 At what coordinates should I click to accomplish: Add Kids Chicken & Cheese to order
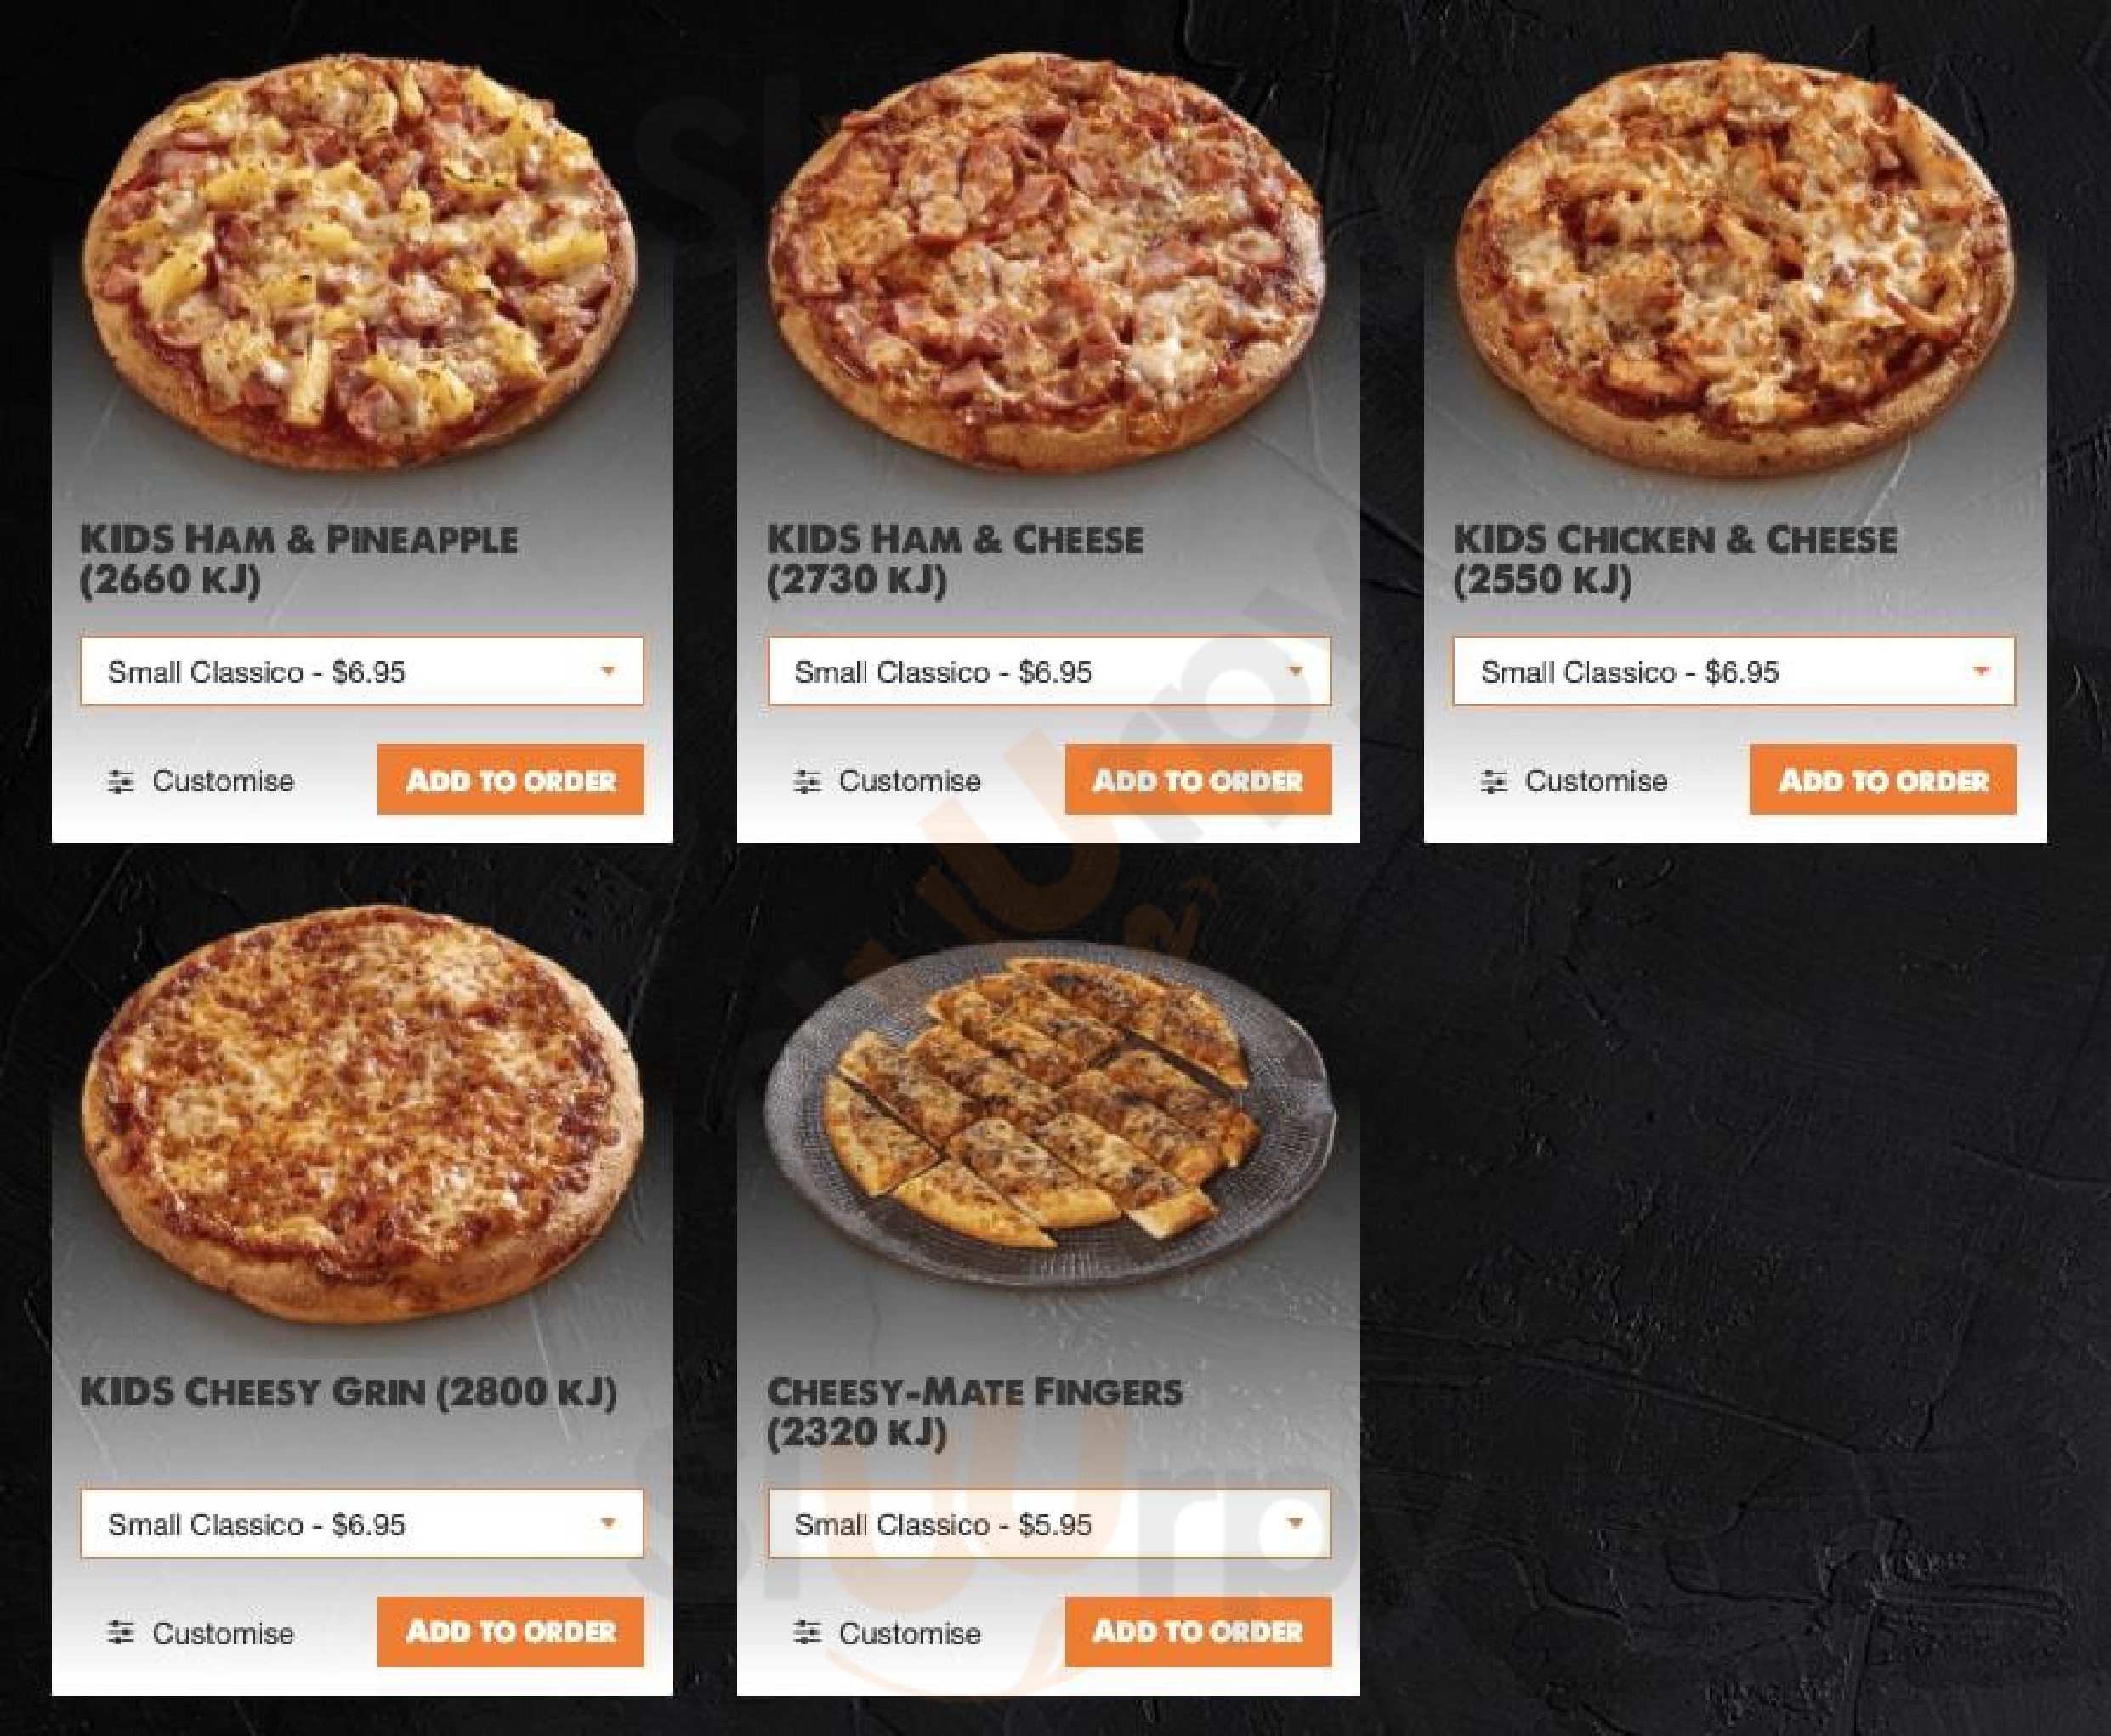coord(1883,779)
